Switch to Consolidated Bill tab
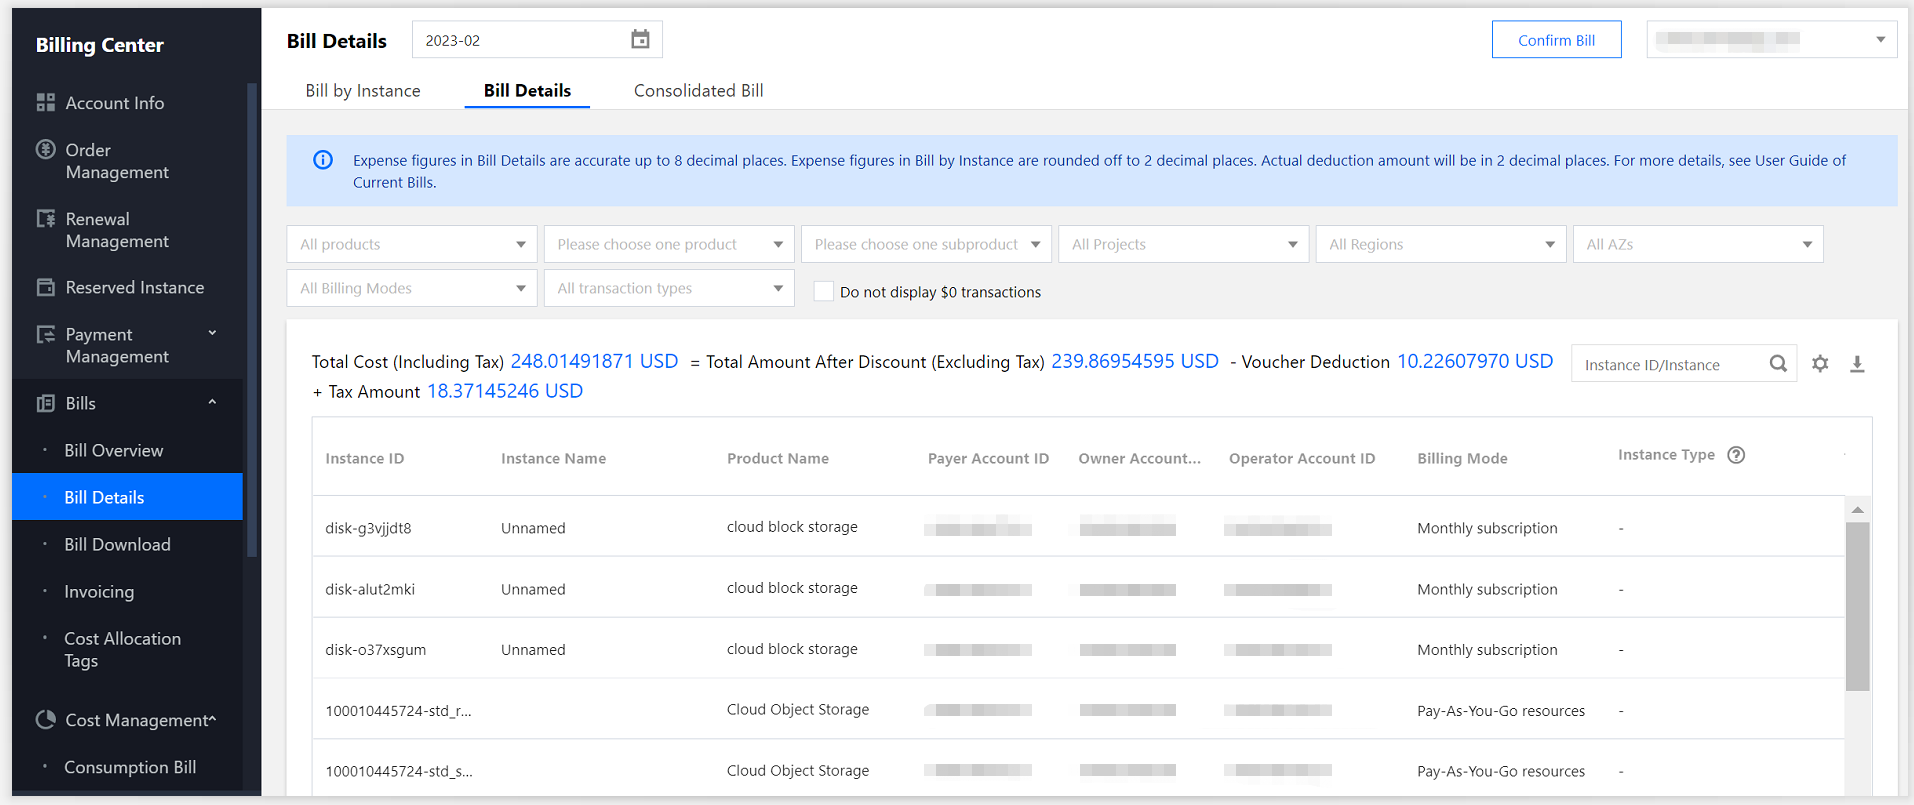 (698, 91)
